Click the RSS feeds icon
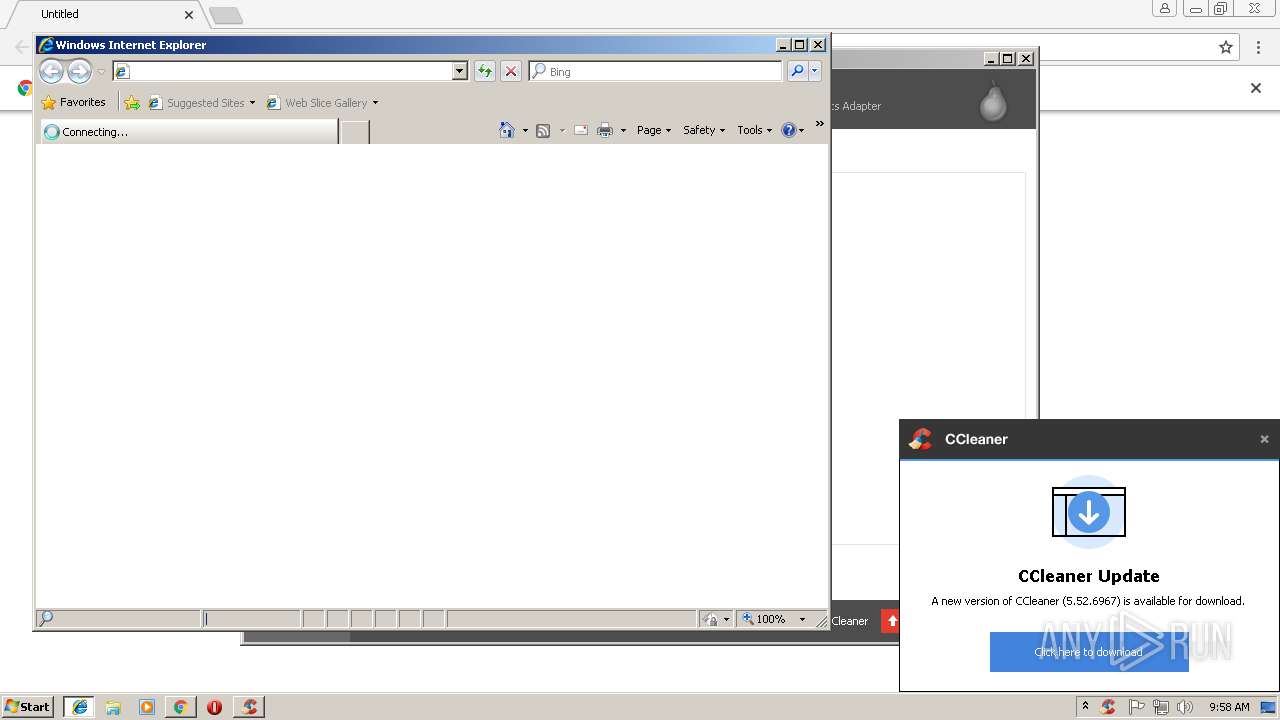Screen dimensions: 1280x720 click(x=543, y=130)
